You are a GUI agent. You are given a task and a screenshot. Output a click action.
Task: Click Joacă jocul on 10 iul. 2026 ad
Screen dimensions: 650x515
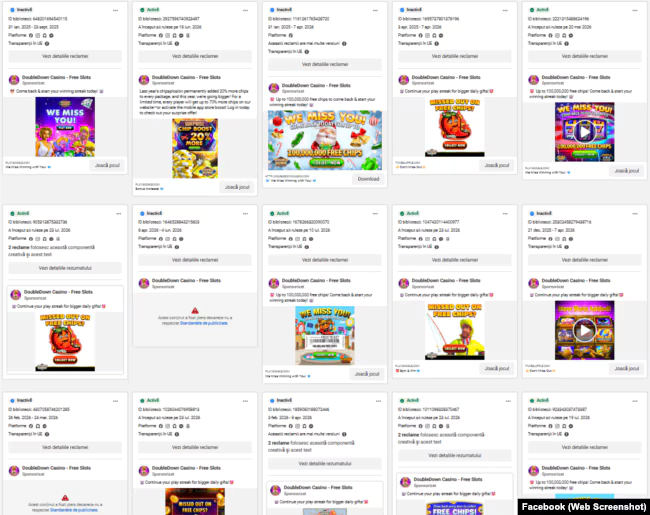[367, 374]
